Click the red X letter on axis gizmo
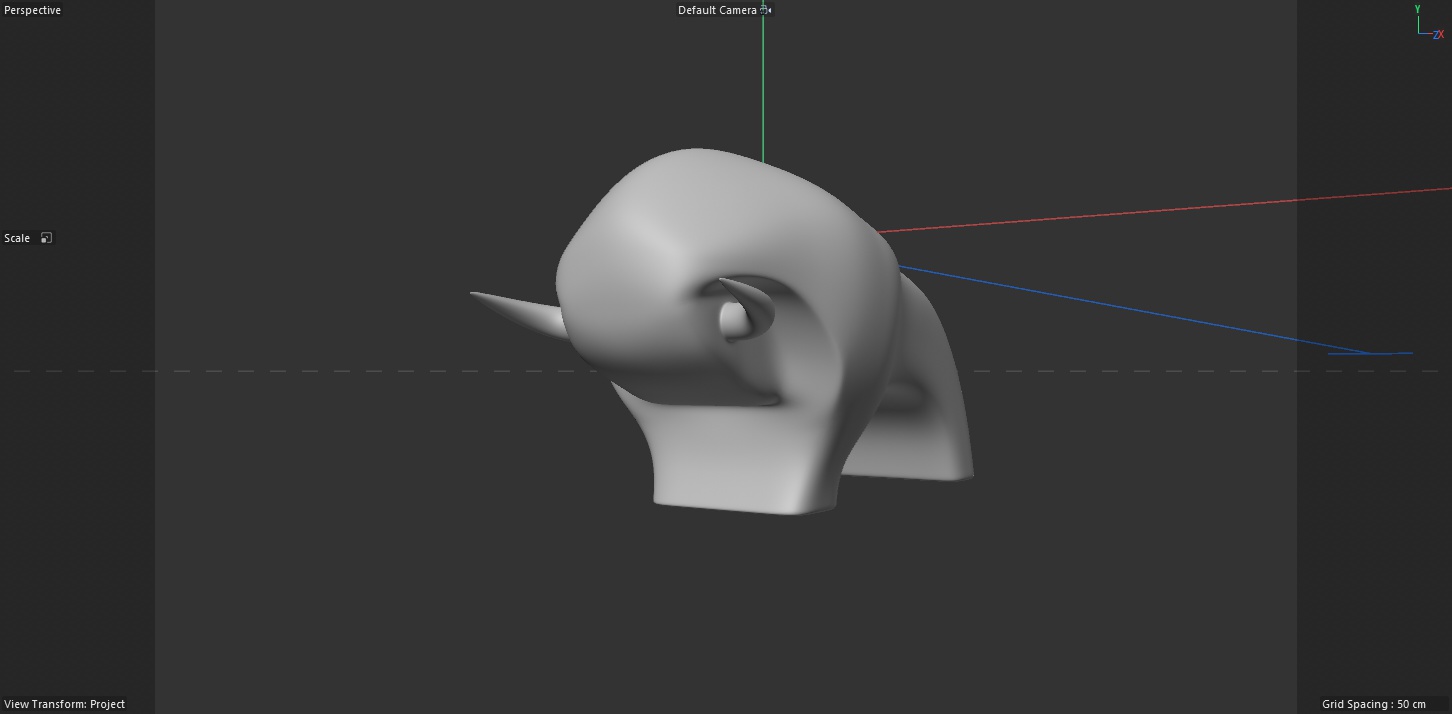The width and height of the screenshot is (1452, 714). [x=1442, y=35]
